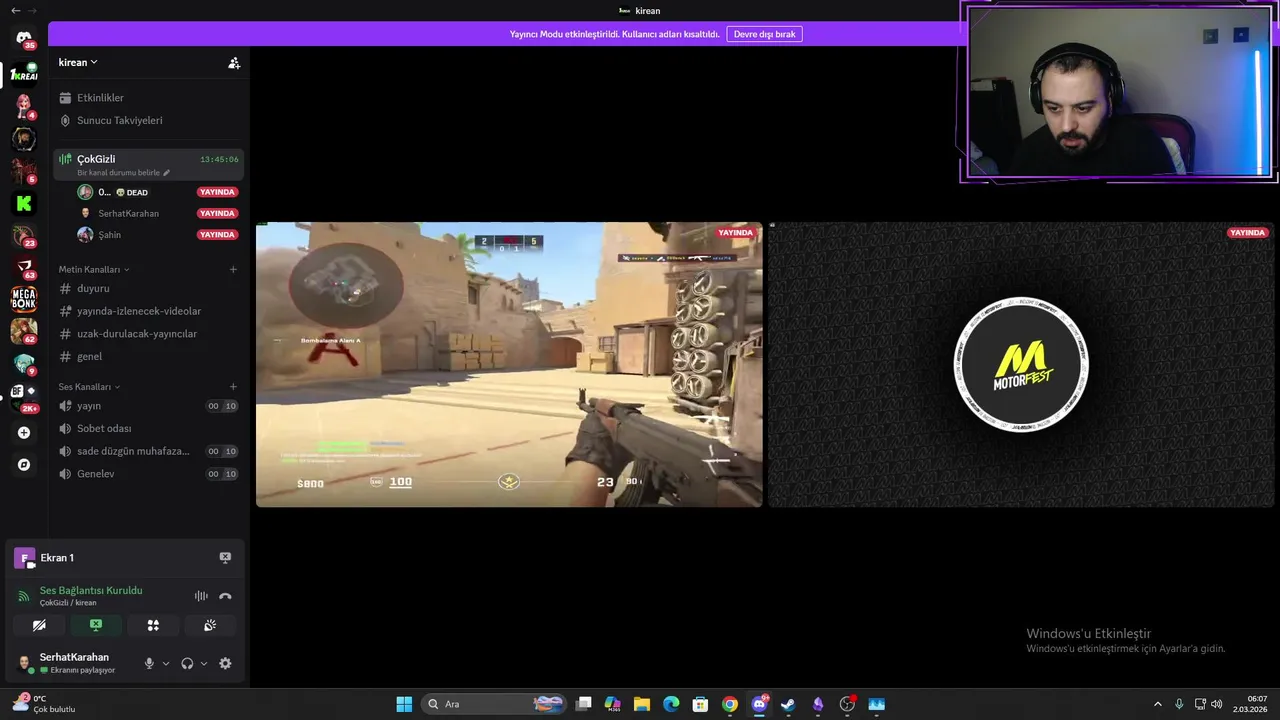Open output device arrow next to headphones

point(204,663)
